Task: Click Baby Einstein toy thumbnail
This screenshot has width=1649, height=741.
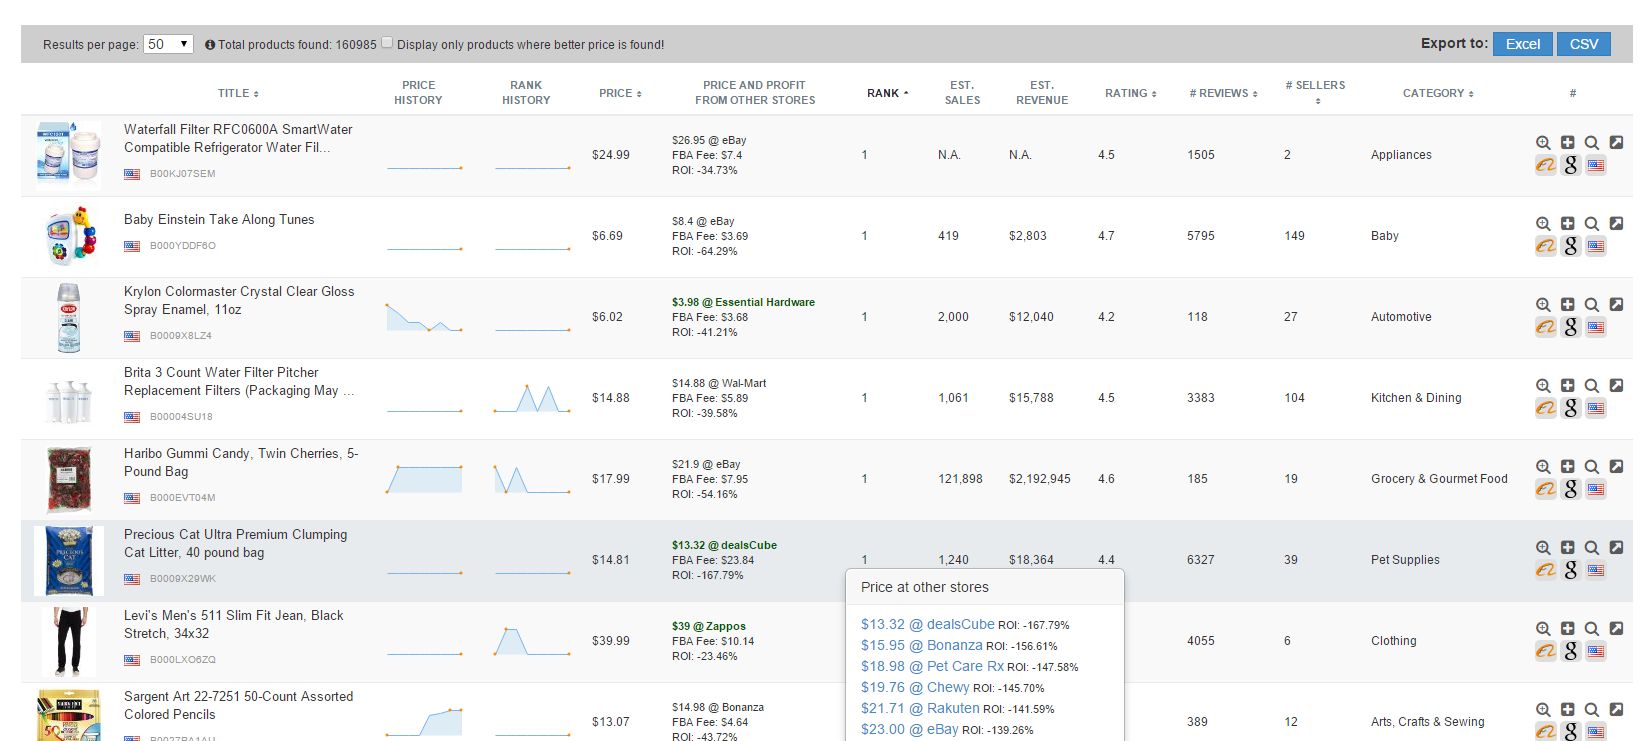Action: [71, 236]
